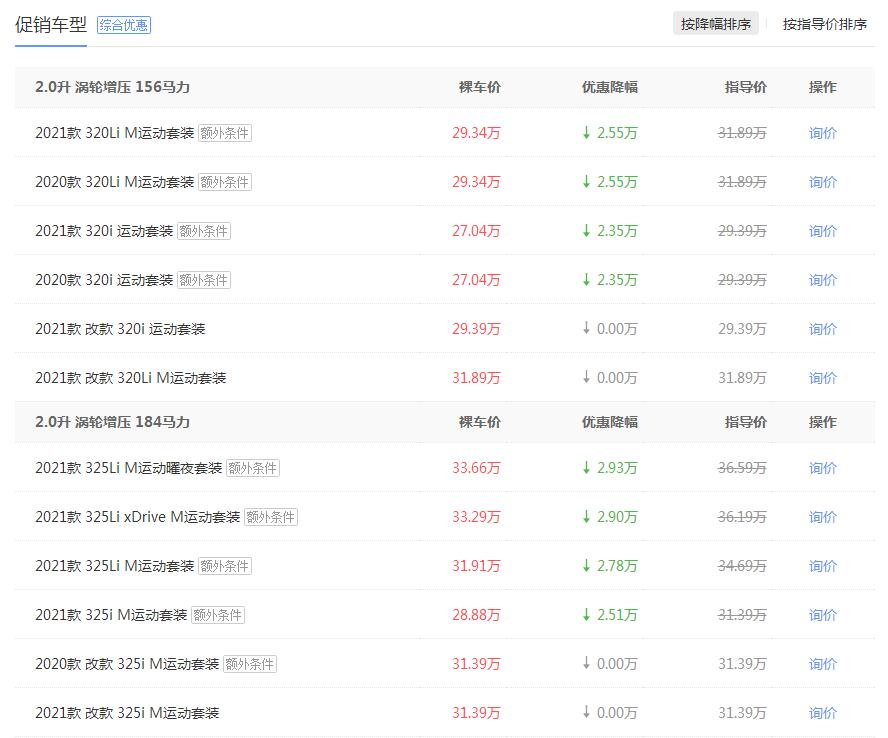This screenshot has height=738, width=888.
Task: Open 额外条件 tag on 2021款 320i 运动套装
Action: [204, 231]
